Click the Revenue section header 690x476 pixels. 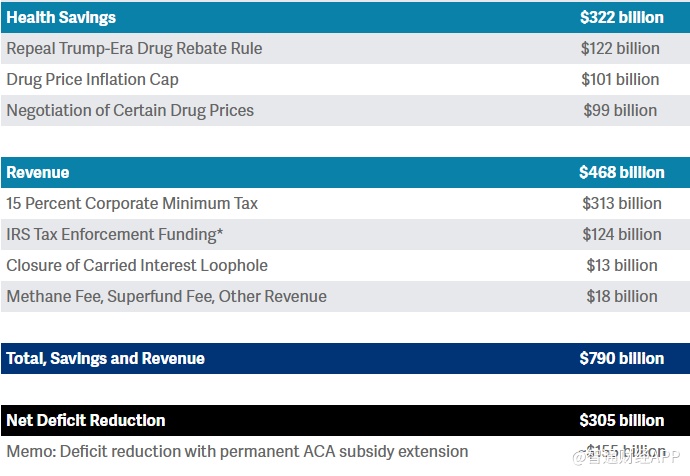(38, 172)
